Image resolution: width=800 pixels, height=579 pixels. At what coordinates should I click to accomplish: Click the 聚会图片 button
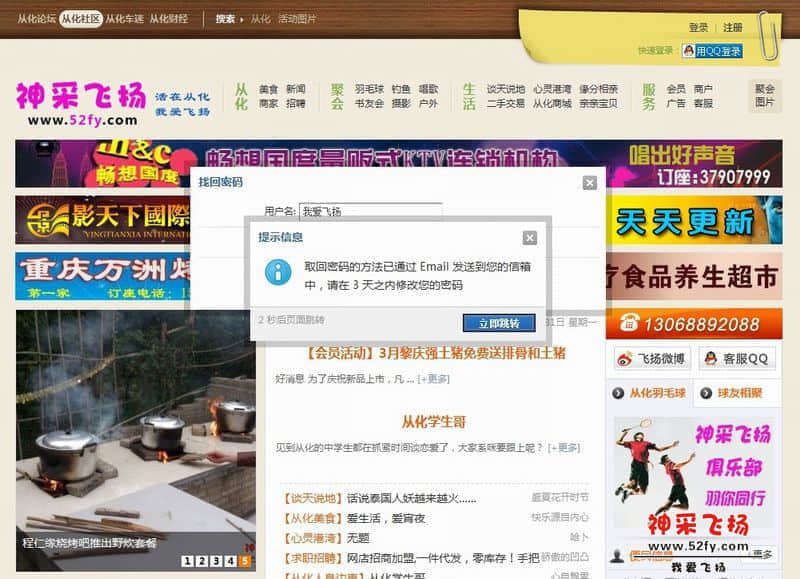[x=764, y=95]
